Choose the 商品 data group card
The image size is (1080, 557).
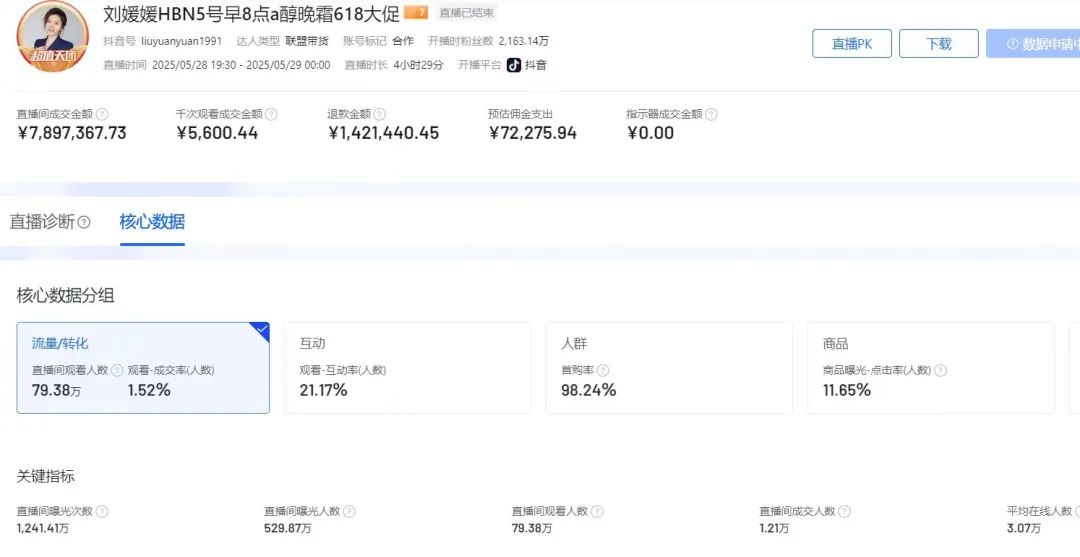930,367
